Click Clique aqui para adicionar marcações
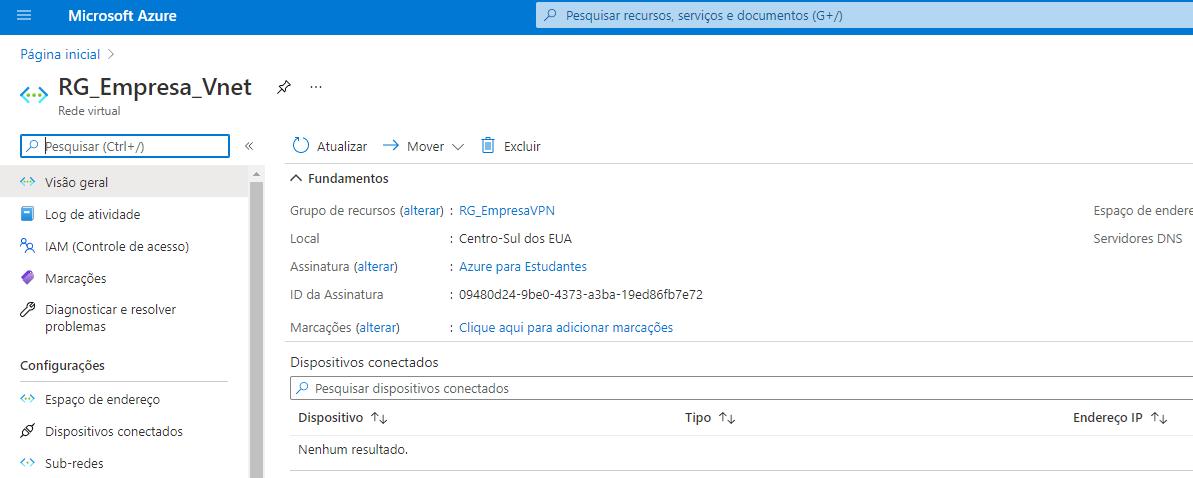The image size is (1193, 478). 566,328
